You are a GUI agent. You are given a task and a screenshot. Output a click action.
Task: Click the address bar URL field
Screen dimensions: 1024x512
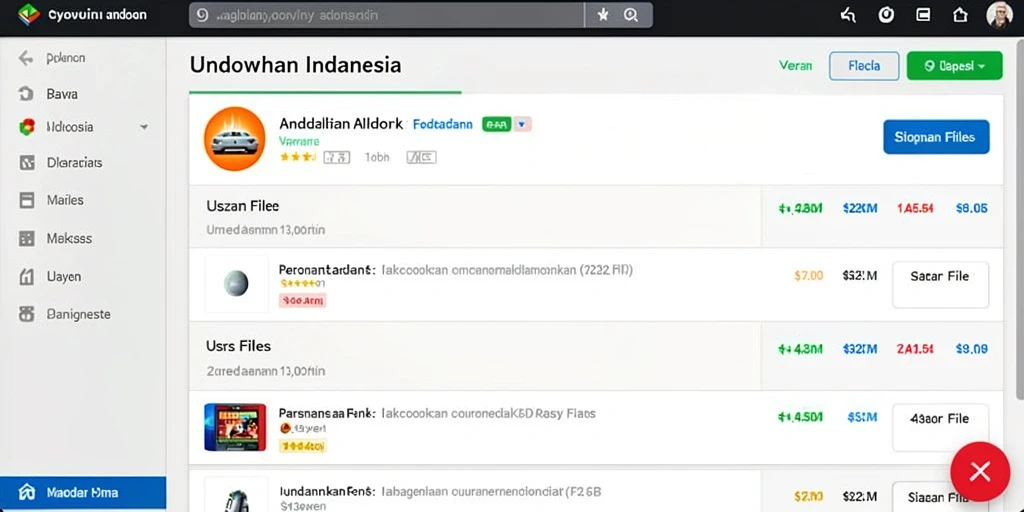point(387,15)
